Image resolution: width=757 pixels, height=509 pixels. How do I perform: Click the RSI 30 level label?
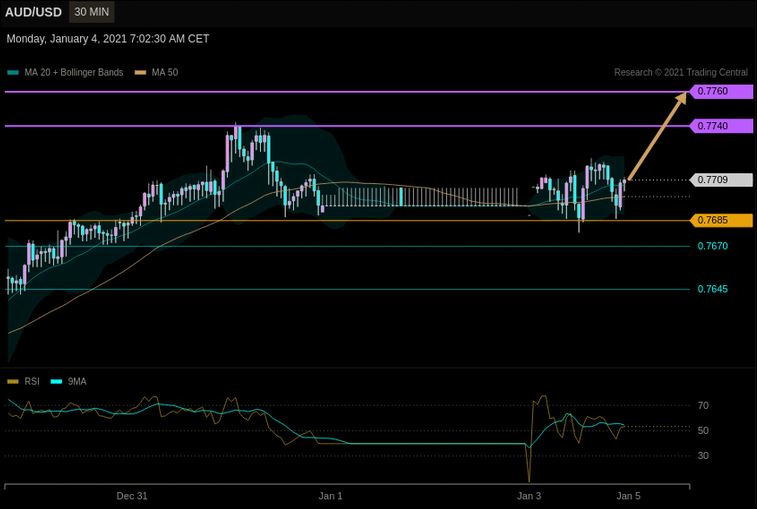[703, 456]
